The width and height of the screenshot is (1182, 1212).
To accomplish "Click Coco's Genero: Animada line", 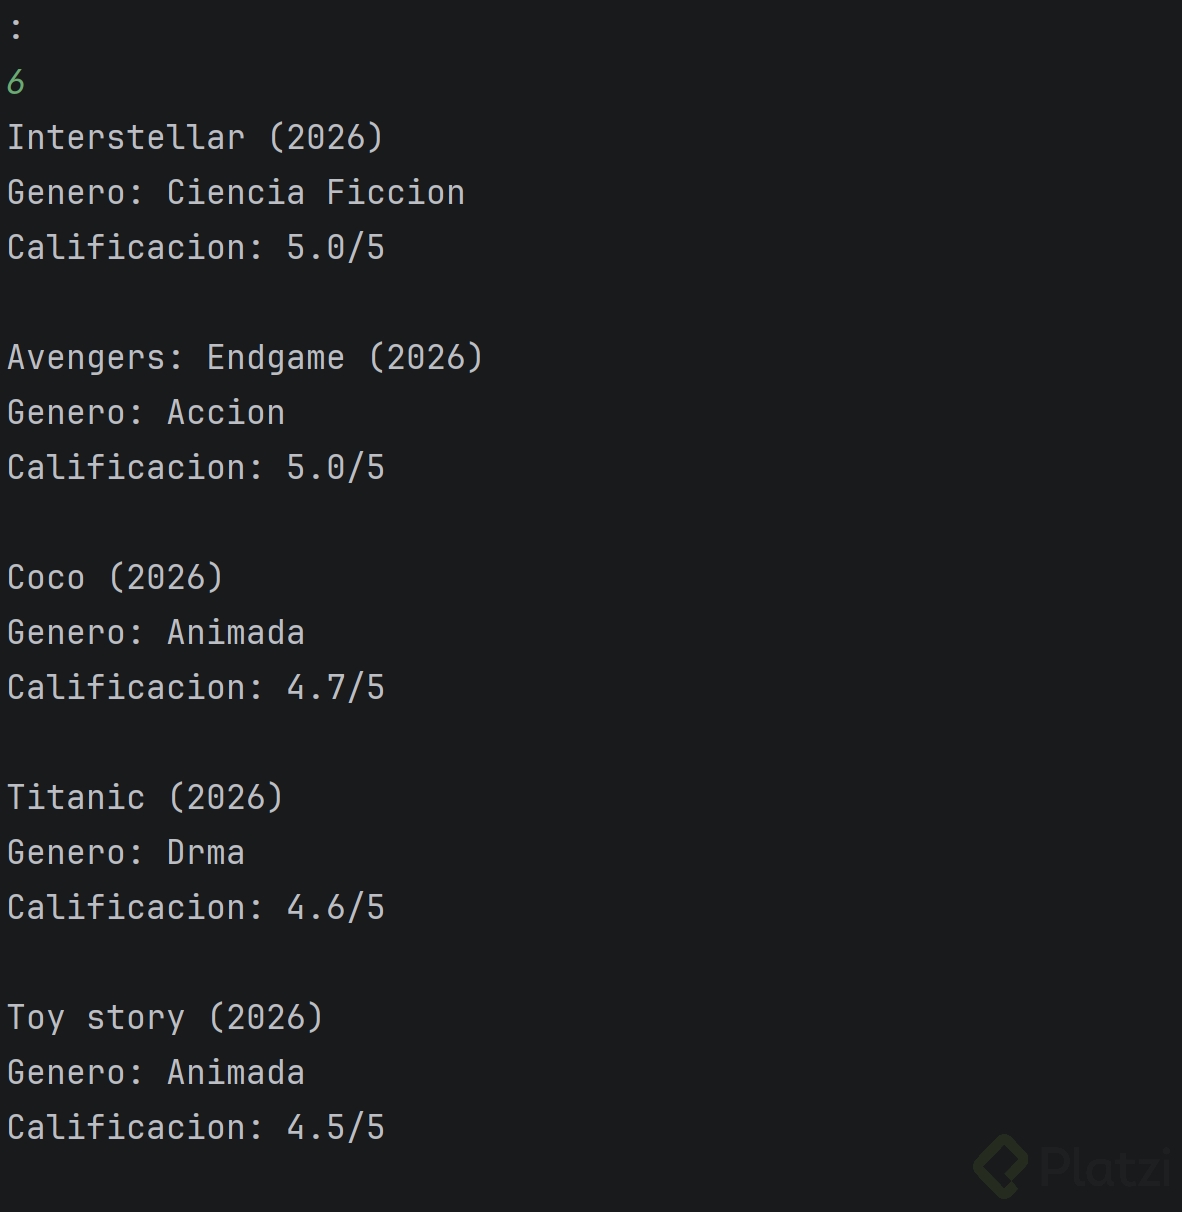I will click(x=156, y=632).
